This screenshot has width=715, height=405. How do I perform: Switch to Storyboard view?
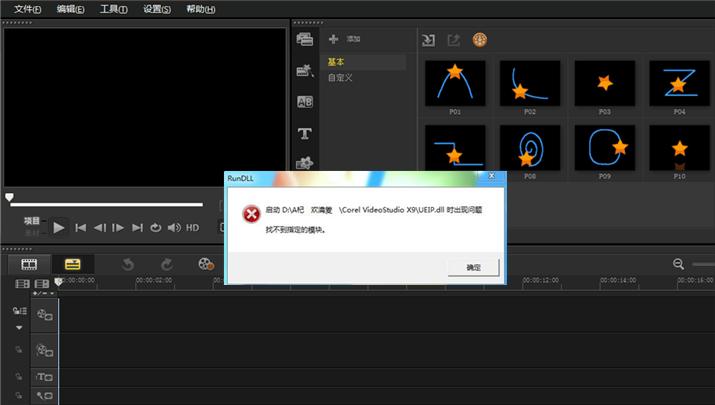[x=30, y=264]
